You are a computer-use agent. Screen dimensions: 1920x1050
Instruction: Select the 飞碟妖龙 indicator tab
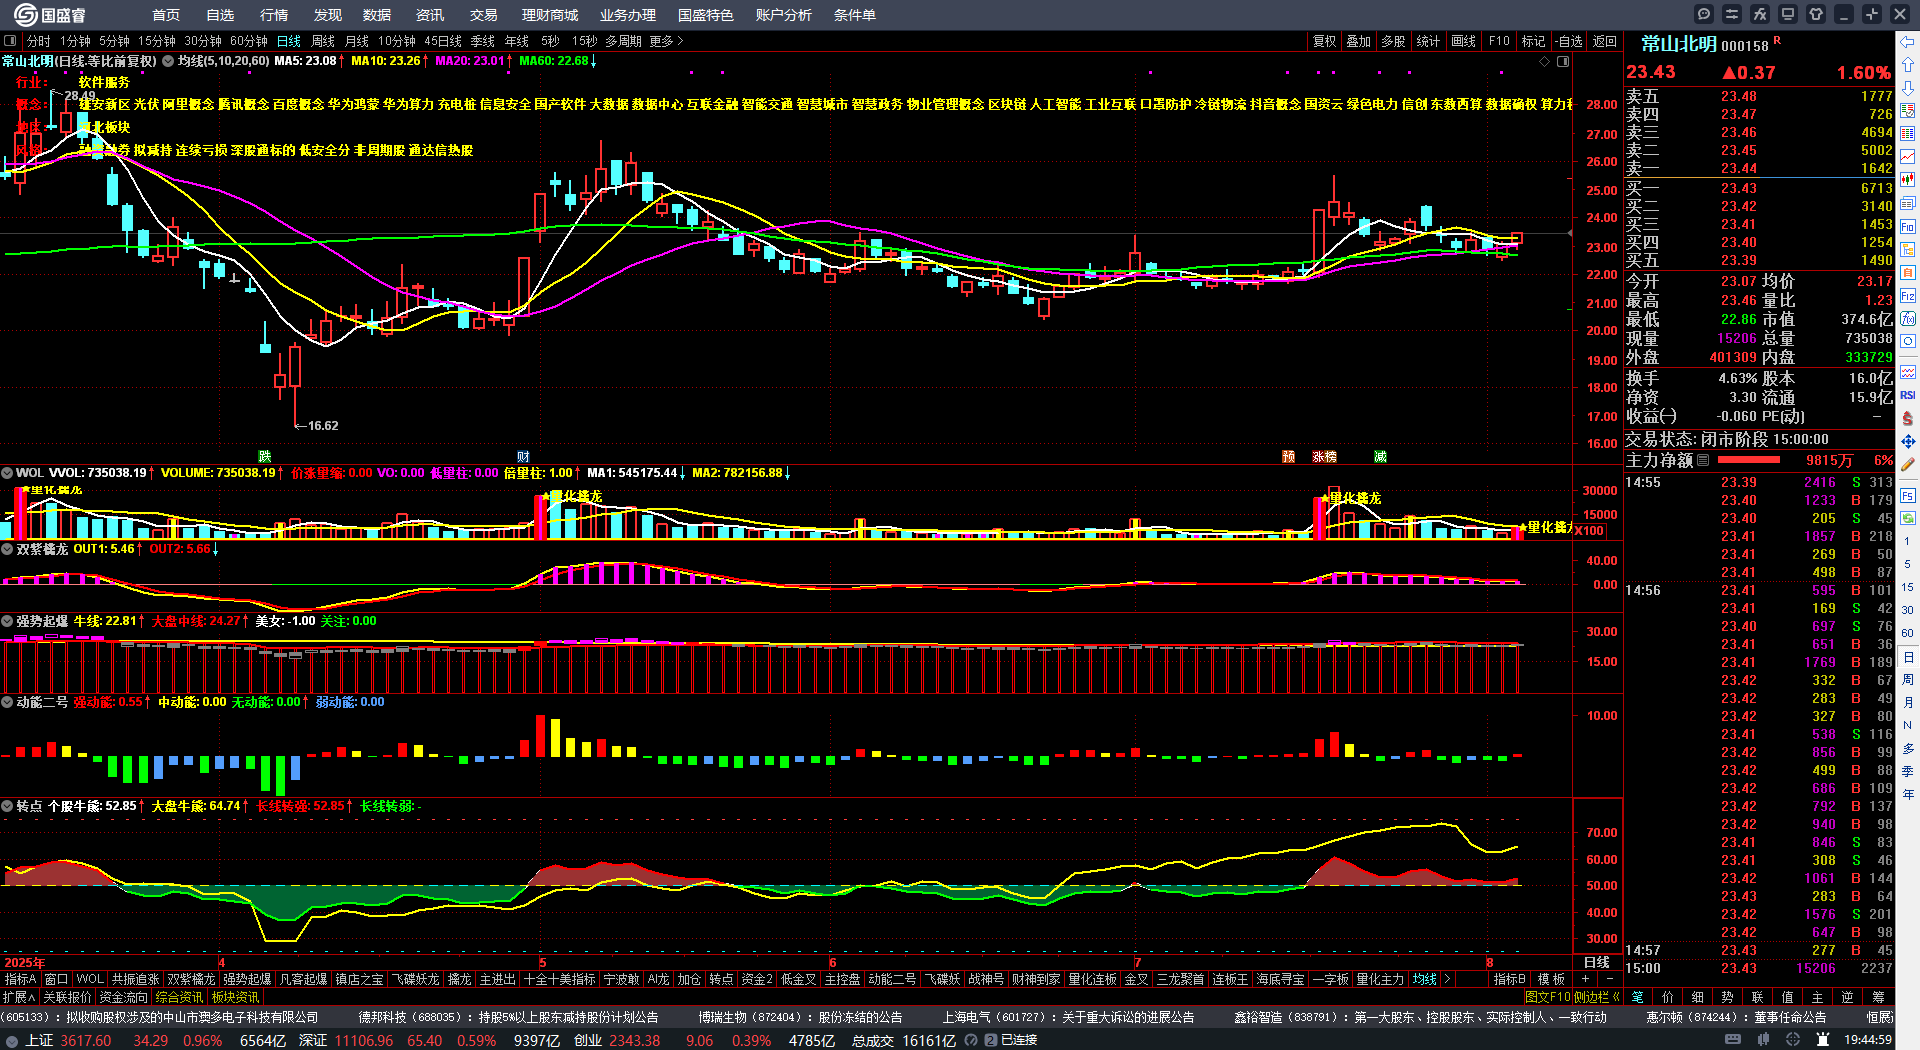(x=414, y=979)
